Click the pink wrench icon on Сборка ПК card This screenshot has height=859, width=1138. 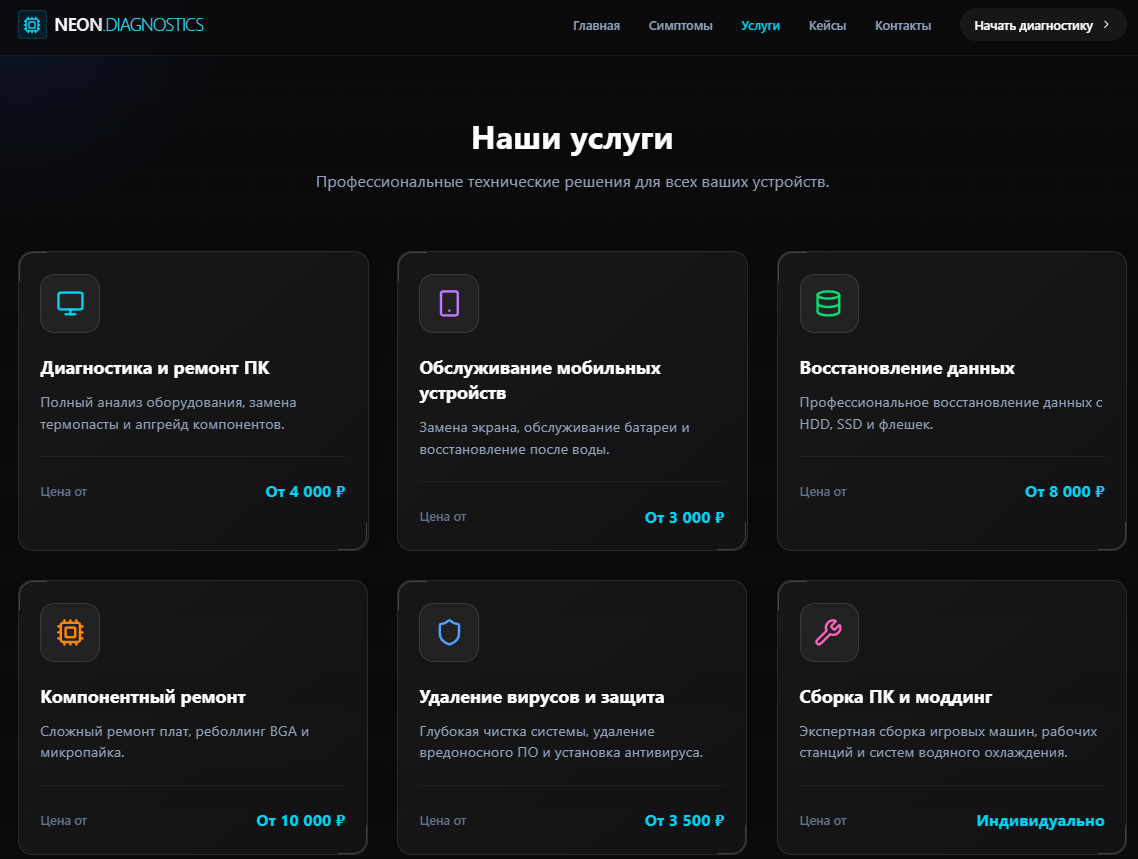pyautogui.click(x=828, y=632)
